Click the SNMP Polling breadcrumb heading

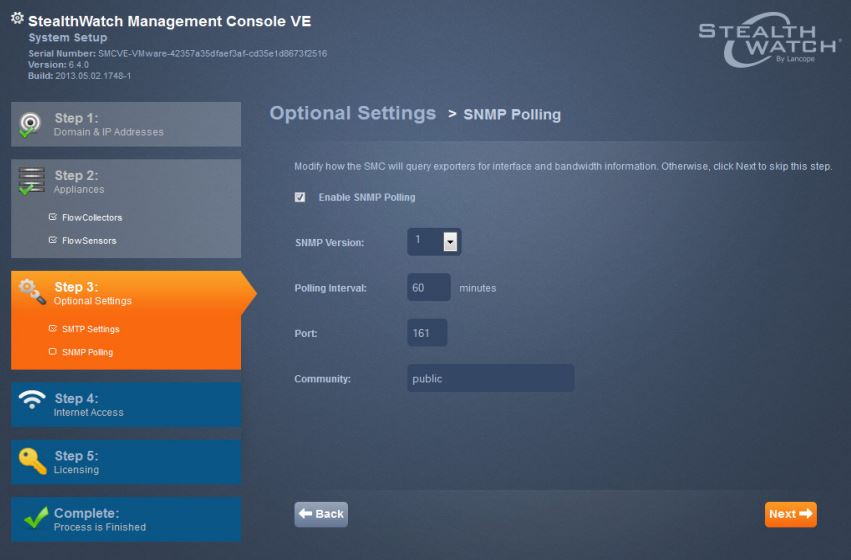[x=512, y=114]
